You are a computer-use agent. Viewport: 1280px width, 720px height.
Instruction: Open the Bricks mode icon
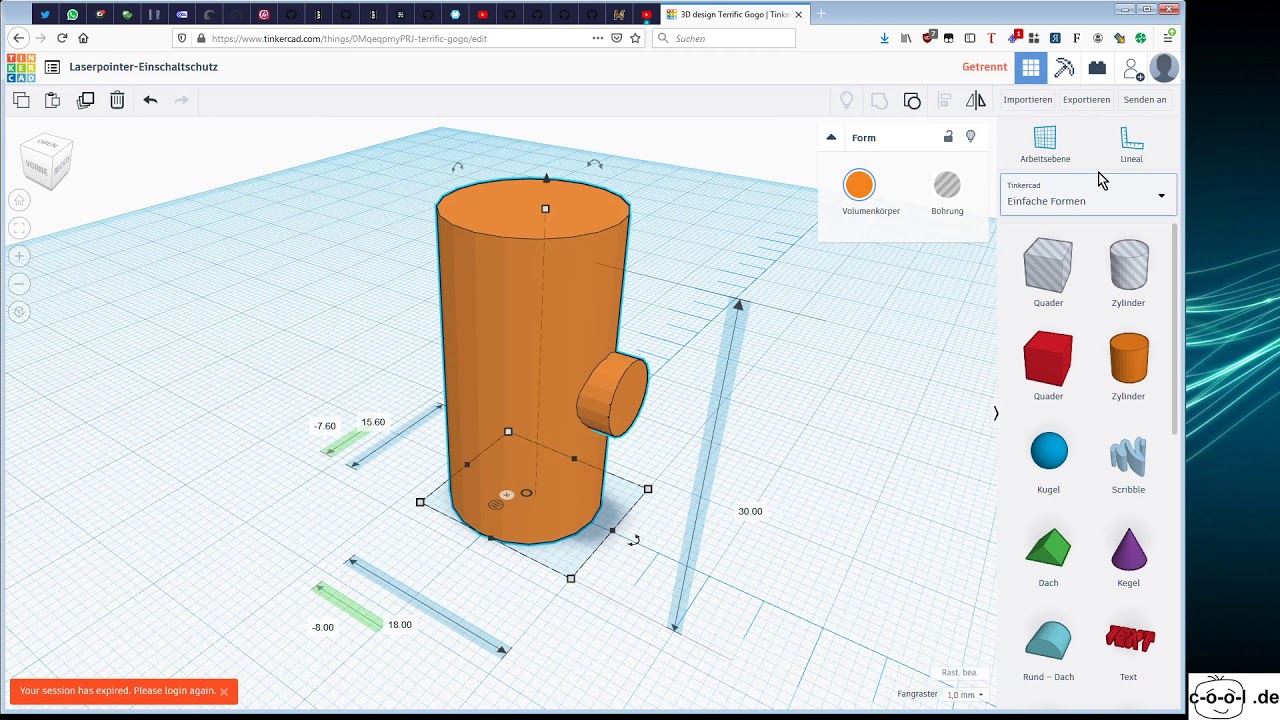1097,67
